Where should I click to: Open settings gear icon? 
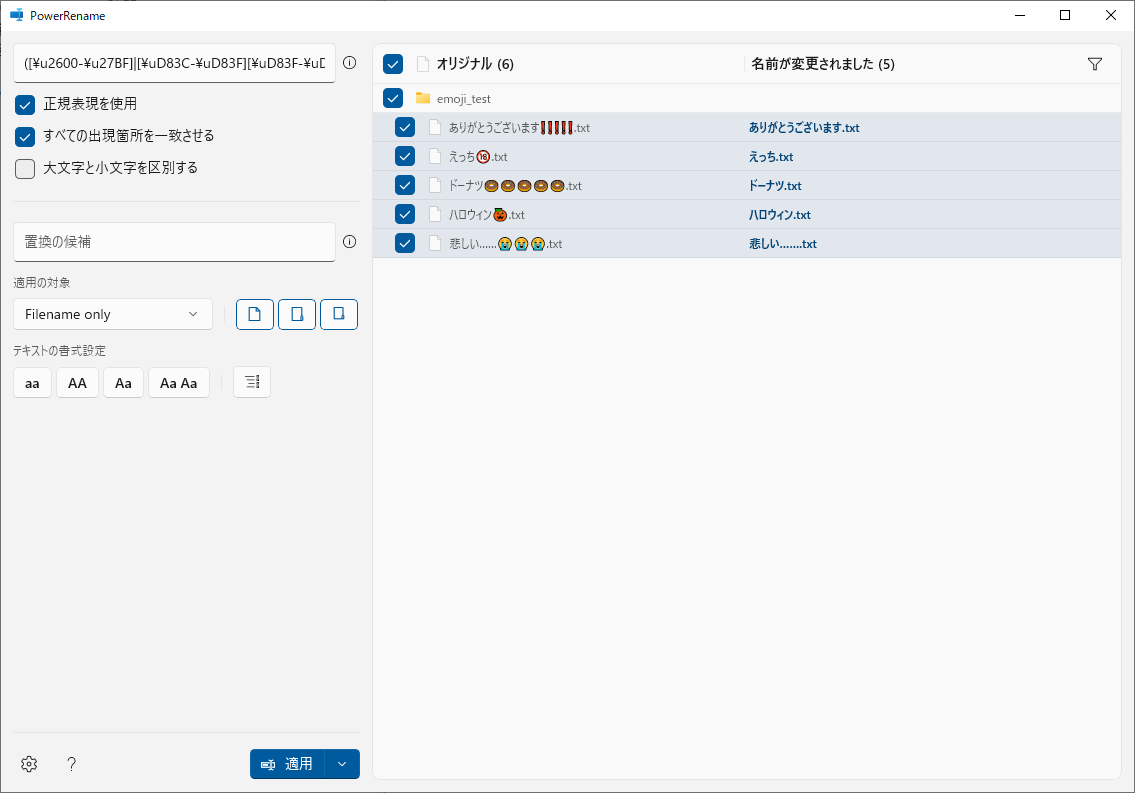(x=29, y=764)
